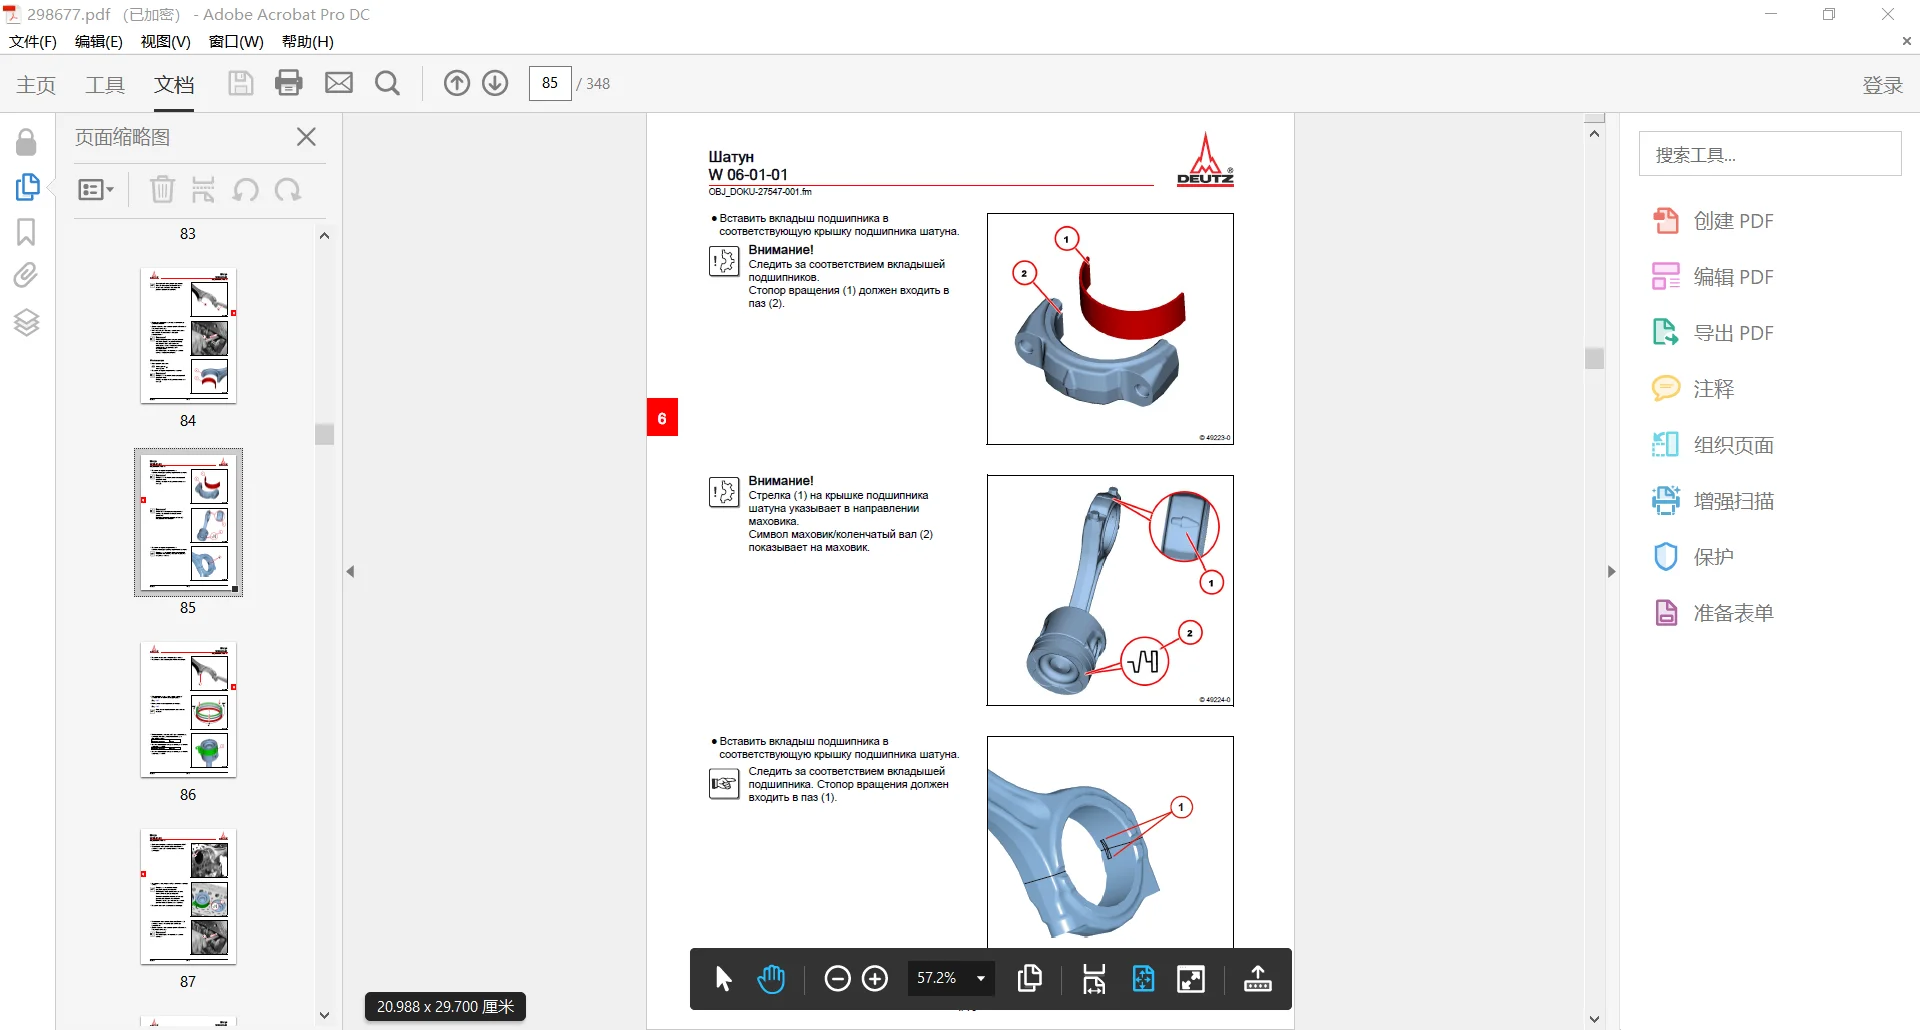Viewport: 1920px width, 1030px height.
Task: Collapse right tools pane arrow
Action: tap(1611, 572)
